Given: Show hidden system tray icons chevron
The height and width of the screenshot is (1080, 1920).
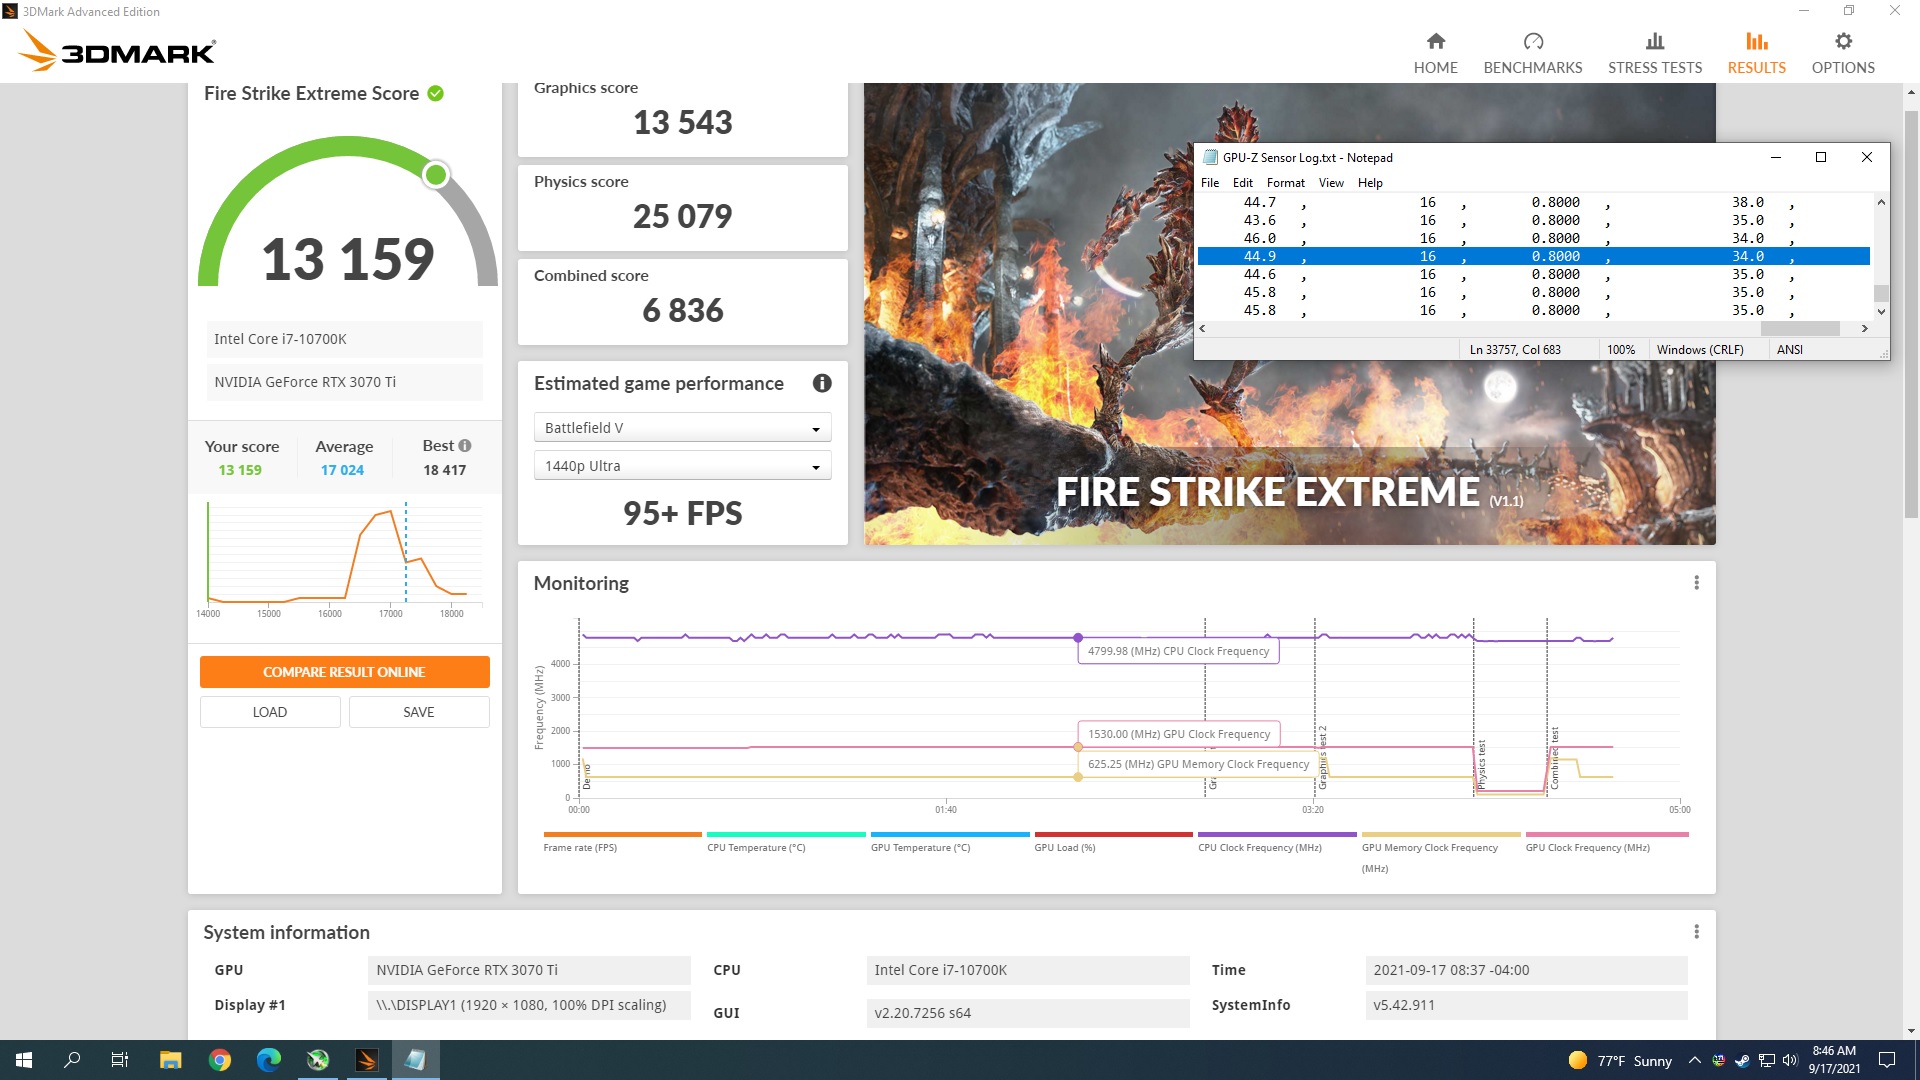Looking at the screenshot, I should point(1694,1060).
